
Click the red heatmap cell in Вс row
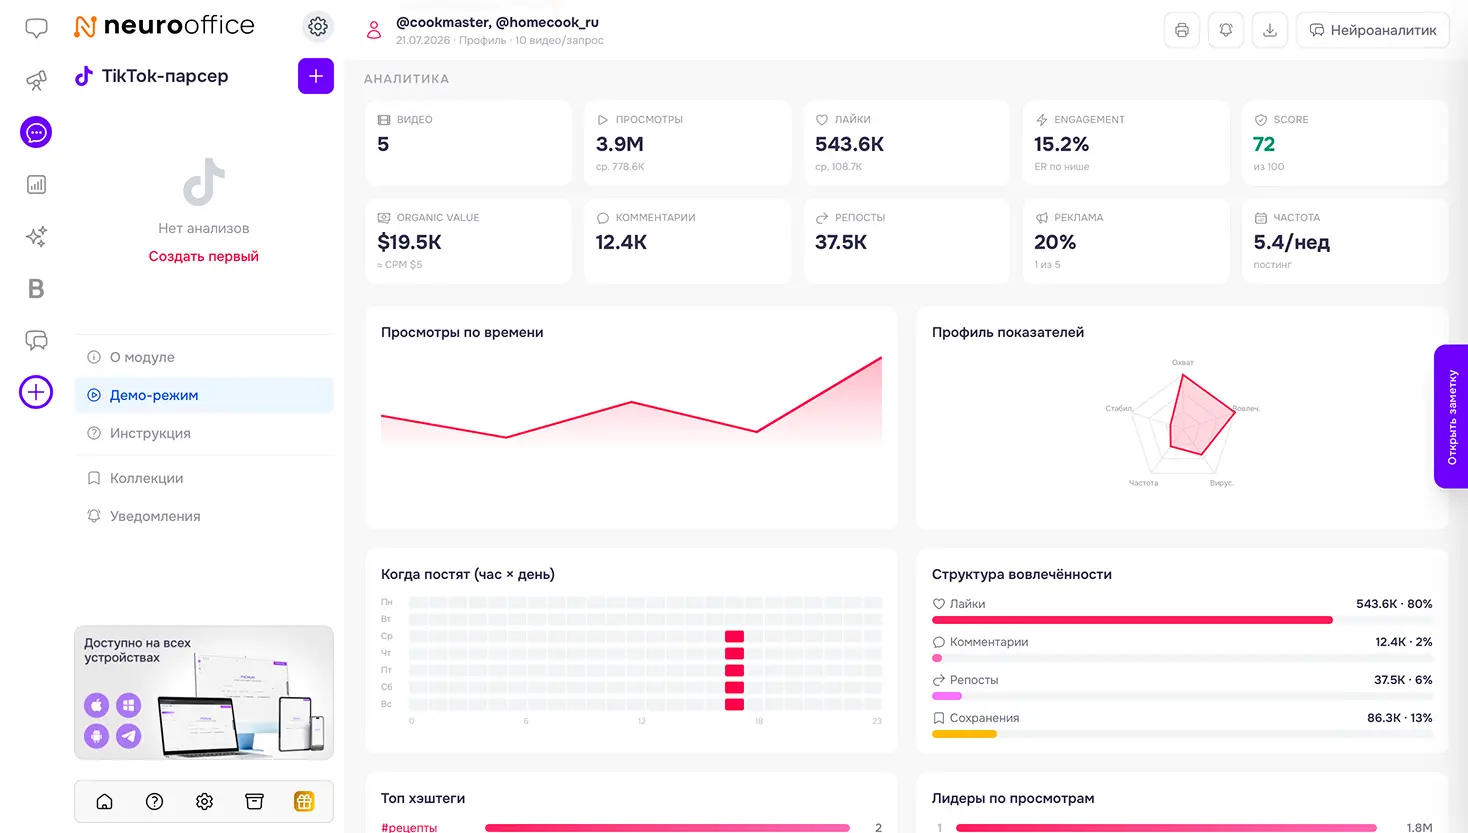pyautogui.click(x=734, y=704)
